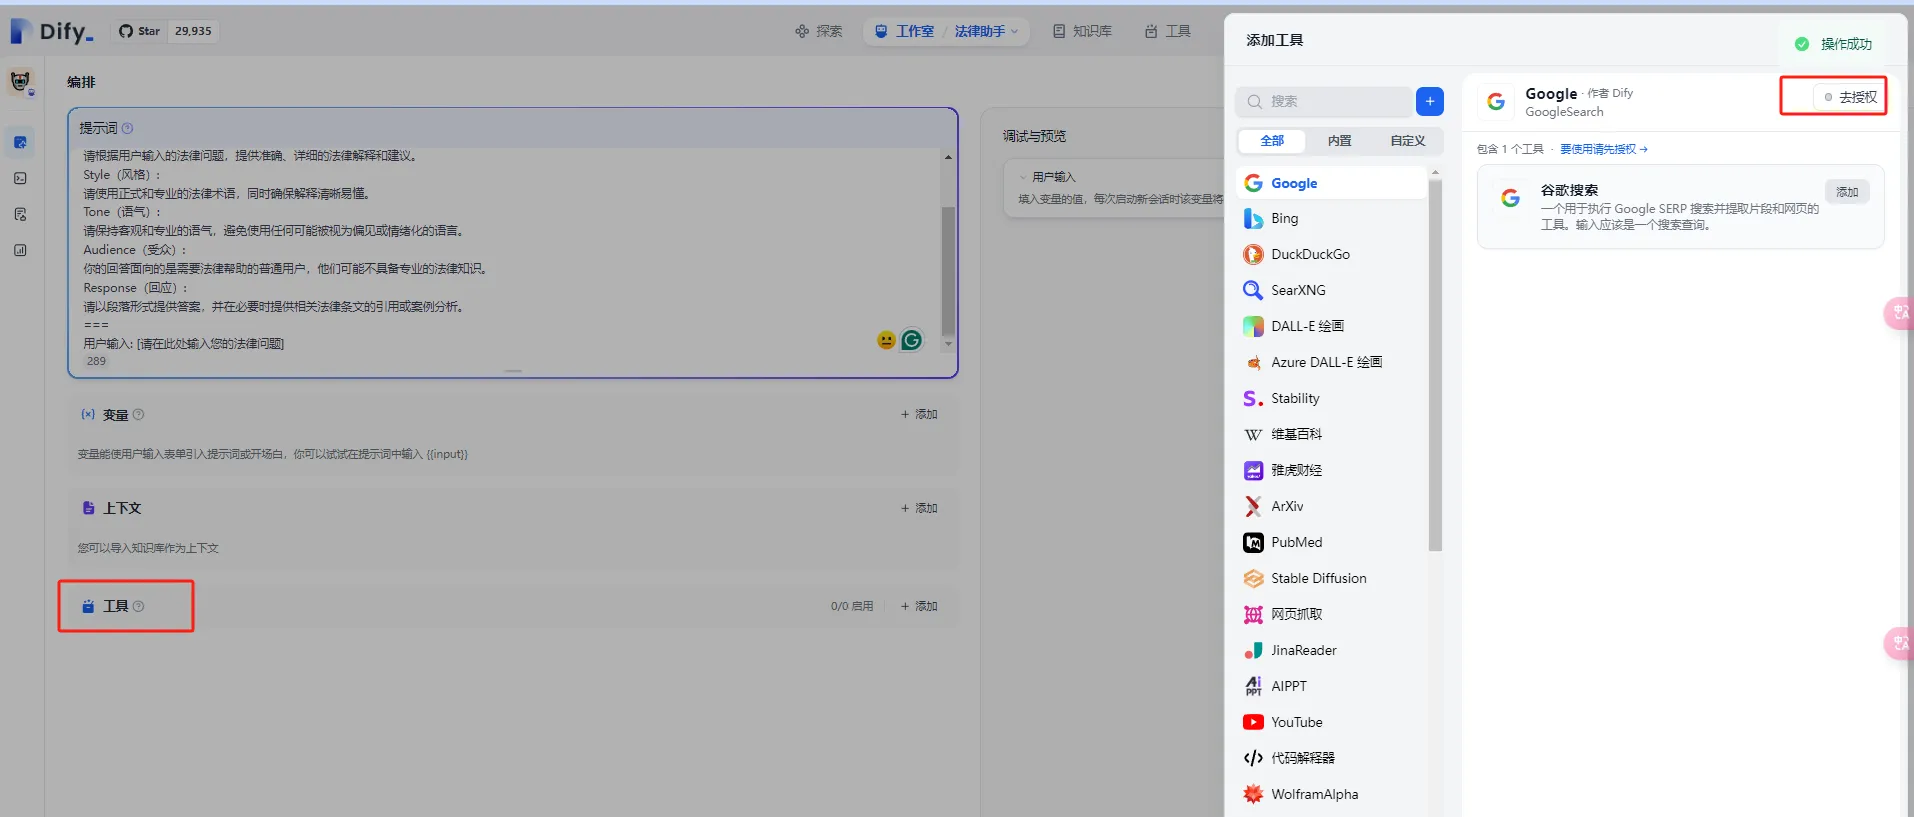Click the tool list scrollbar
The height and width of the screenshot is (817, 1914).
click(1435, 365)
